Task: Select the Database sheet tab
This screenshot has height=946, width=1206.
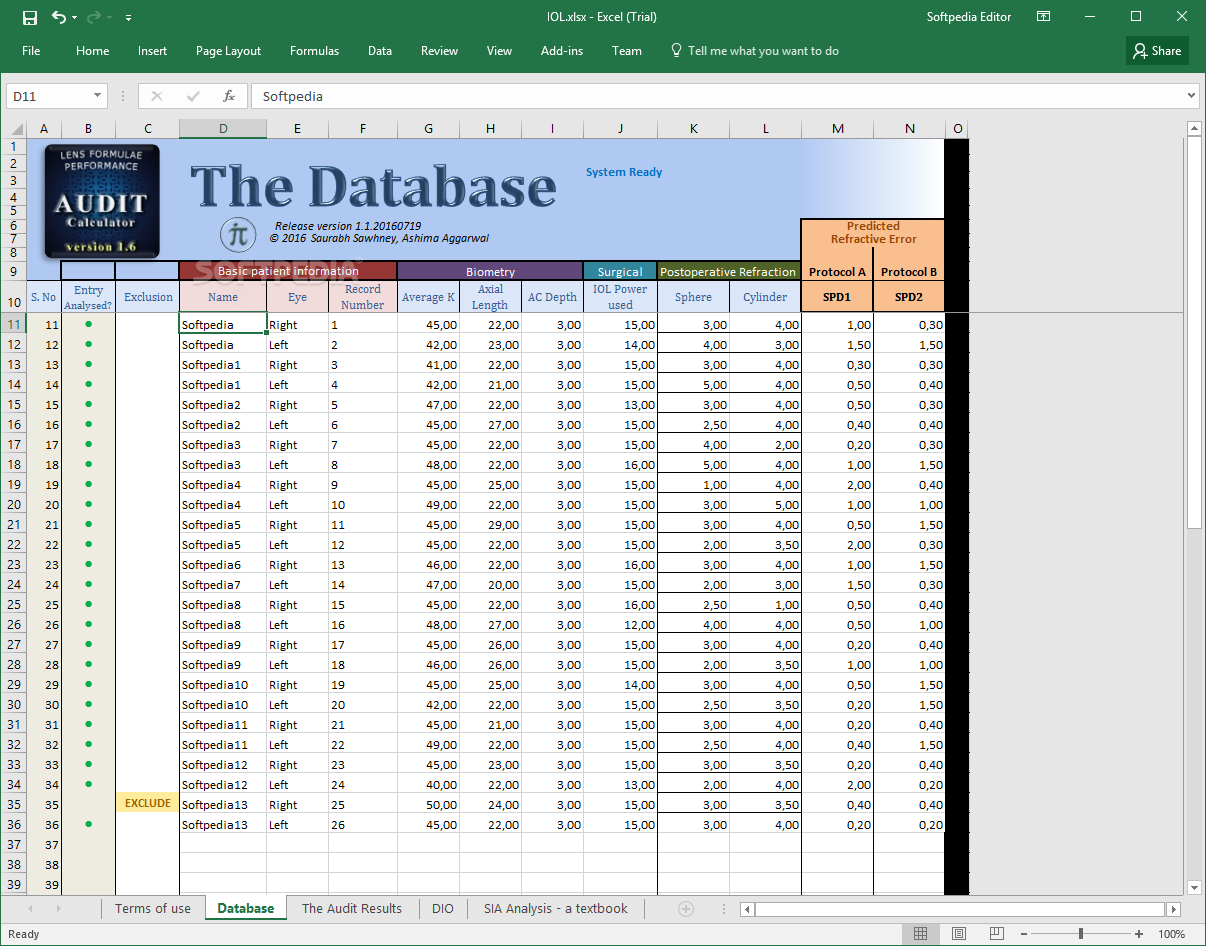Action: click(246, 908)
